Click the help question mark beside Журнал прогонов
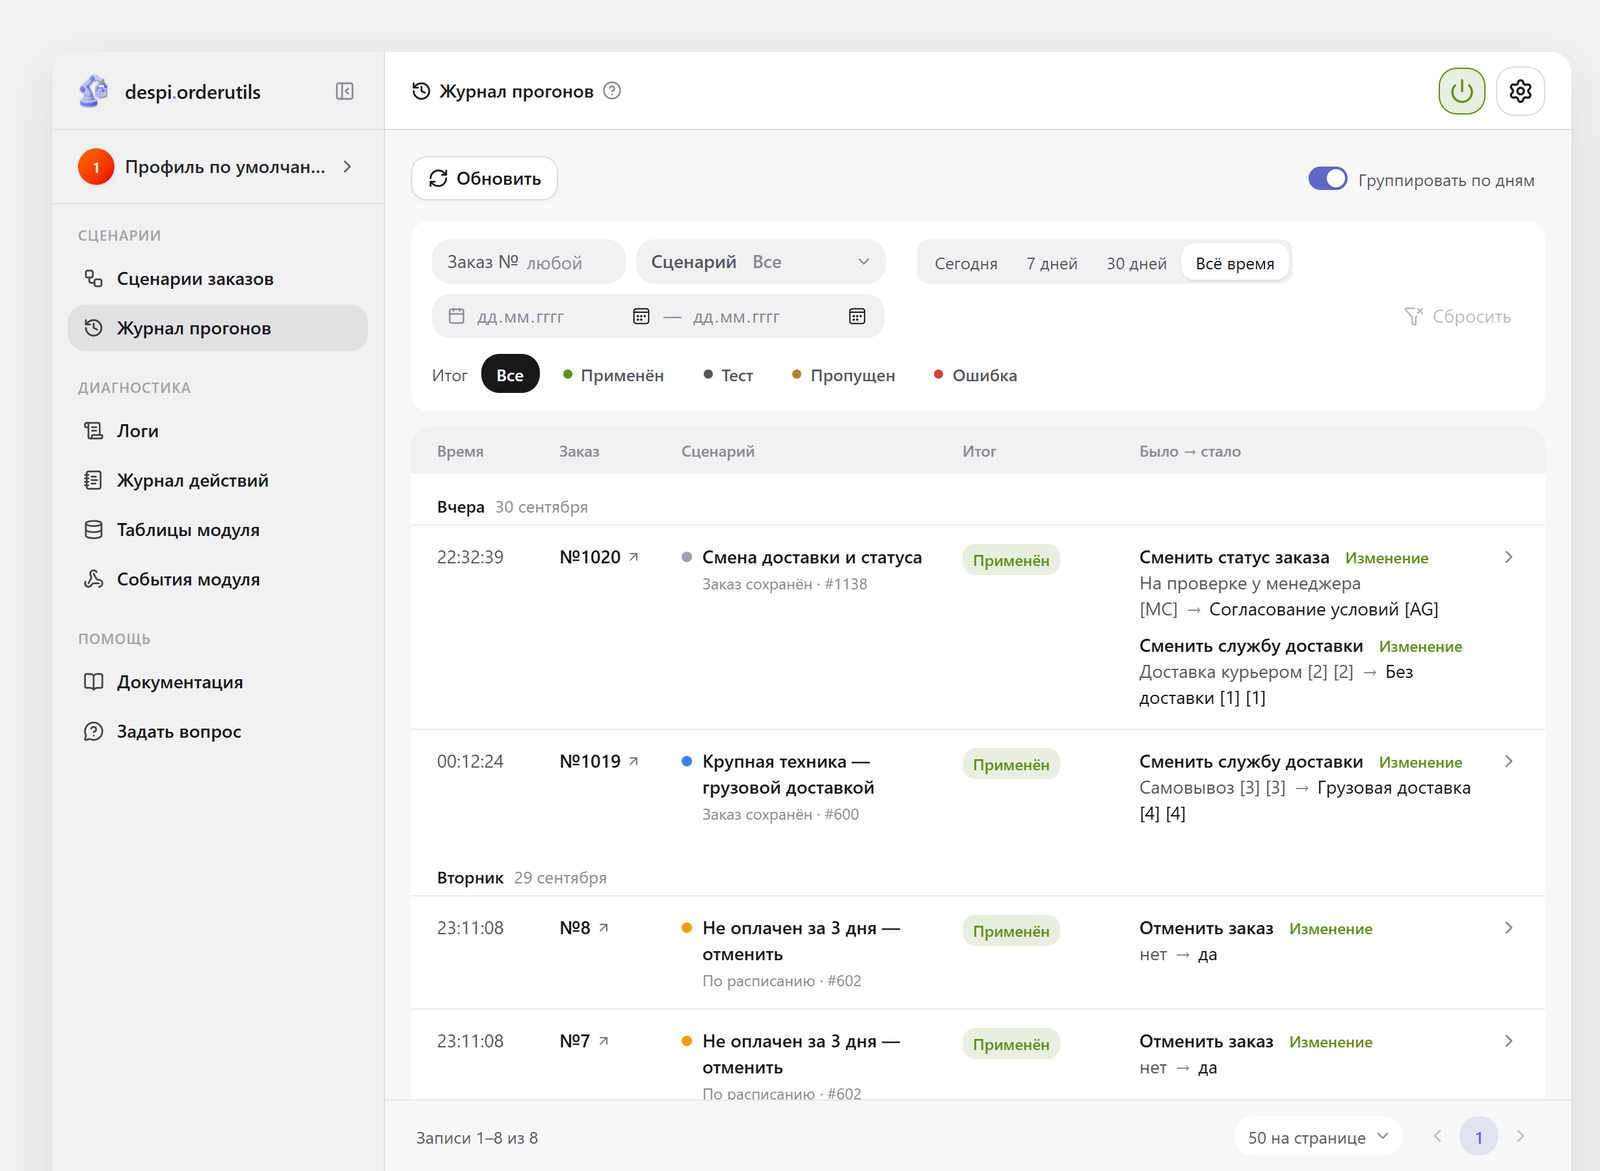The width and height of the screenshot is (1600, 1171). coord(612,91)
